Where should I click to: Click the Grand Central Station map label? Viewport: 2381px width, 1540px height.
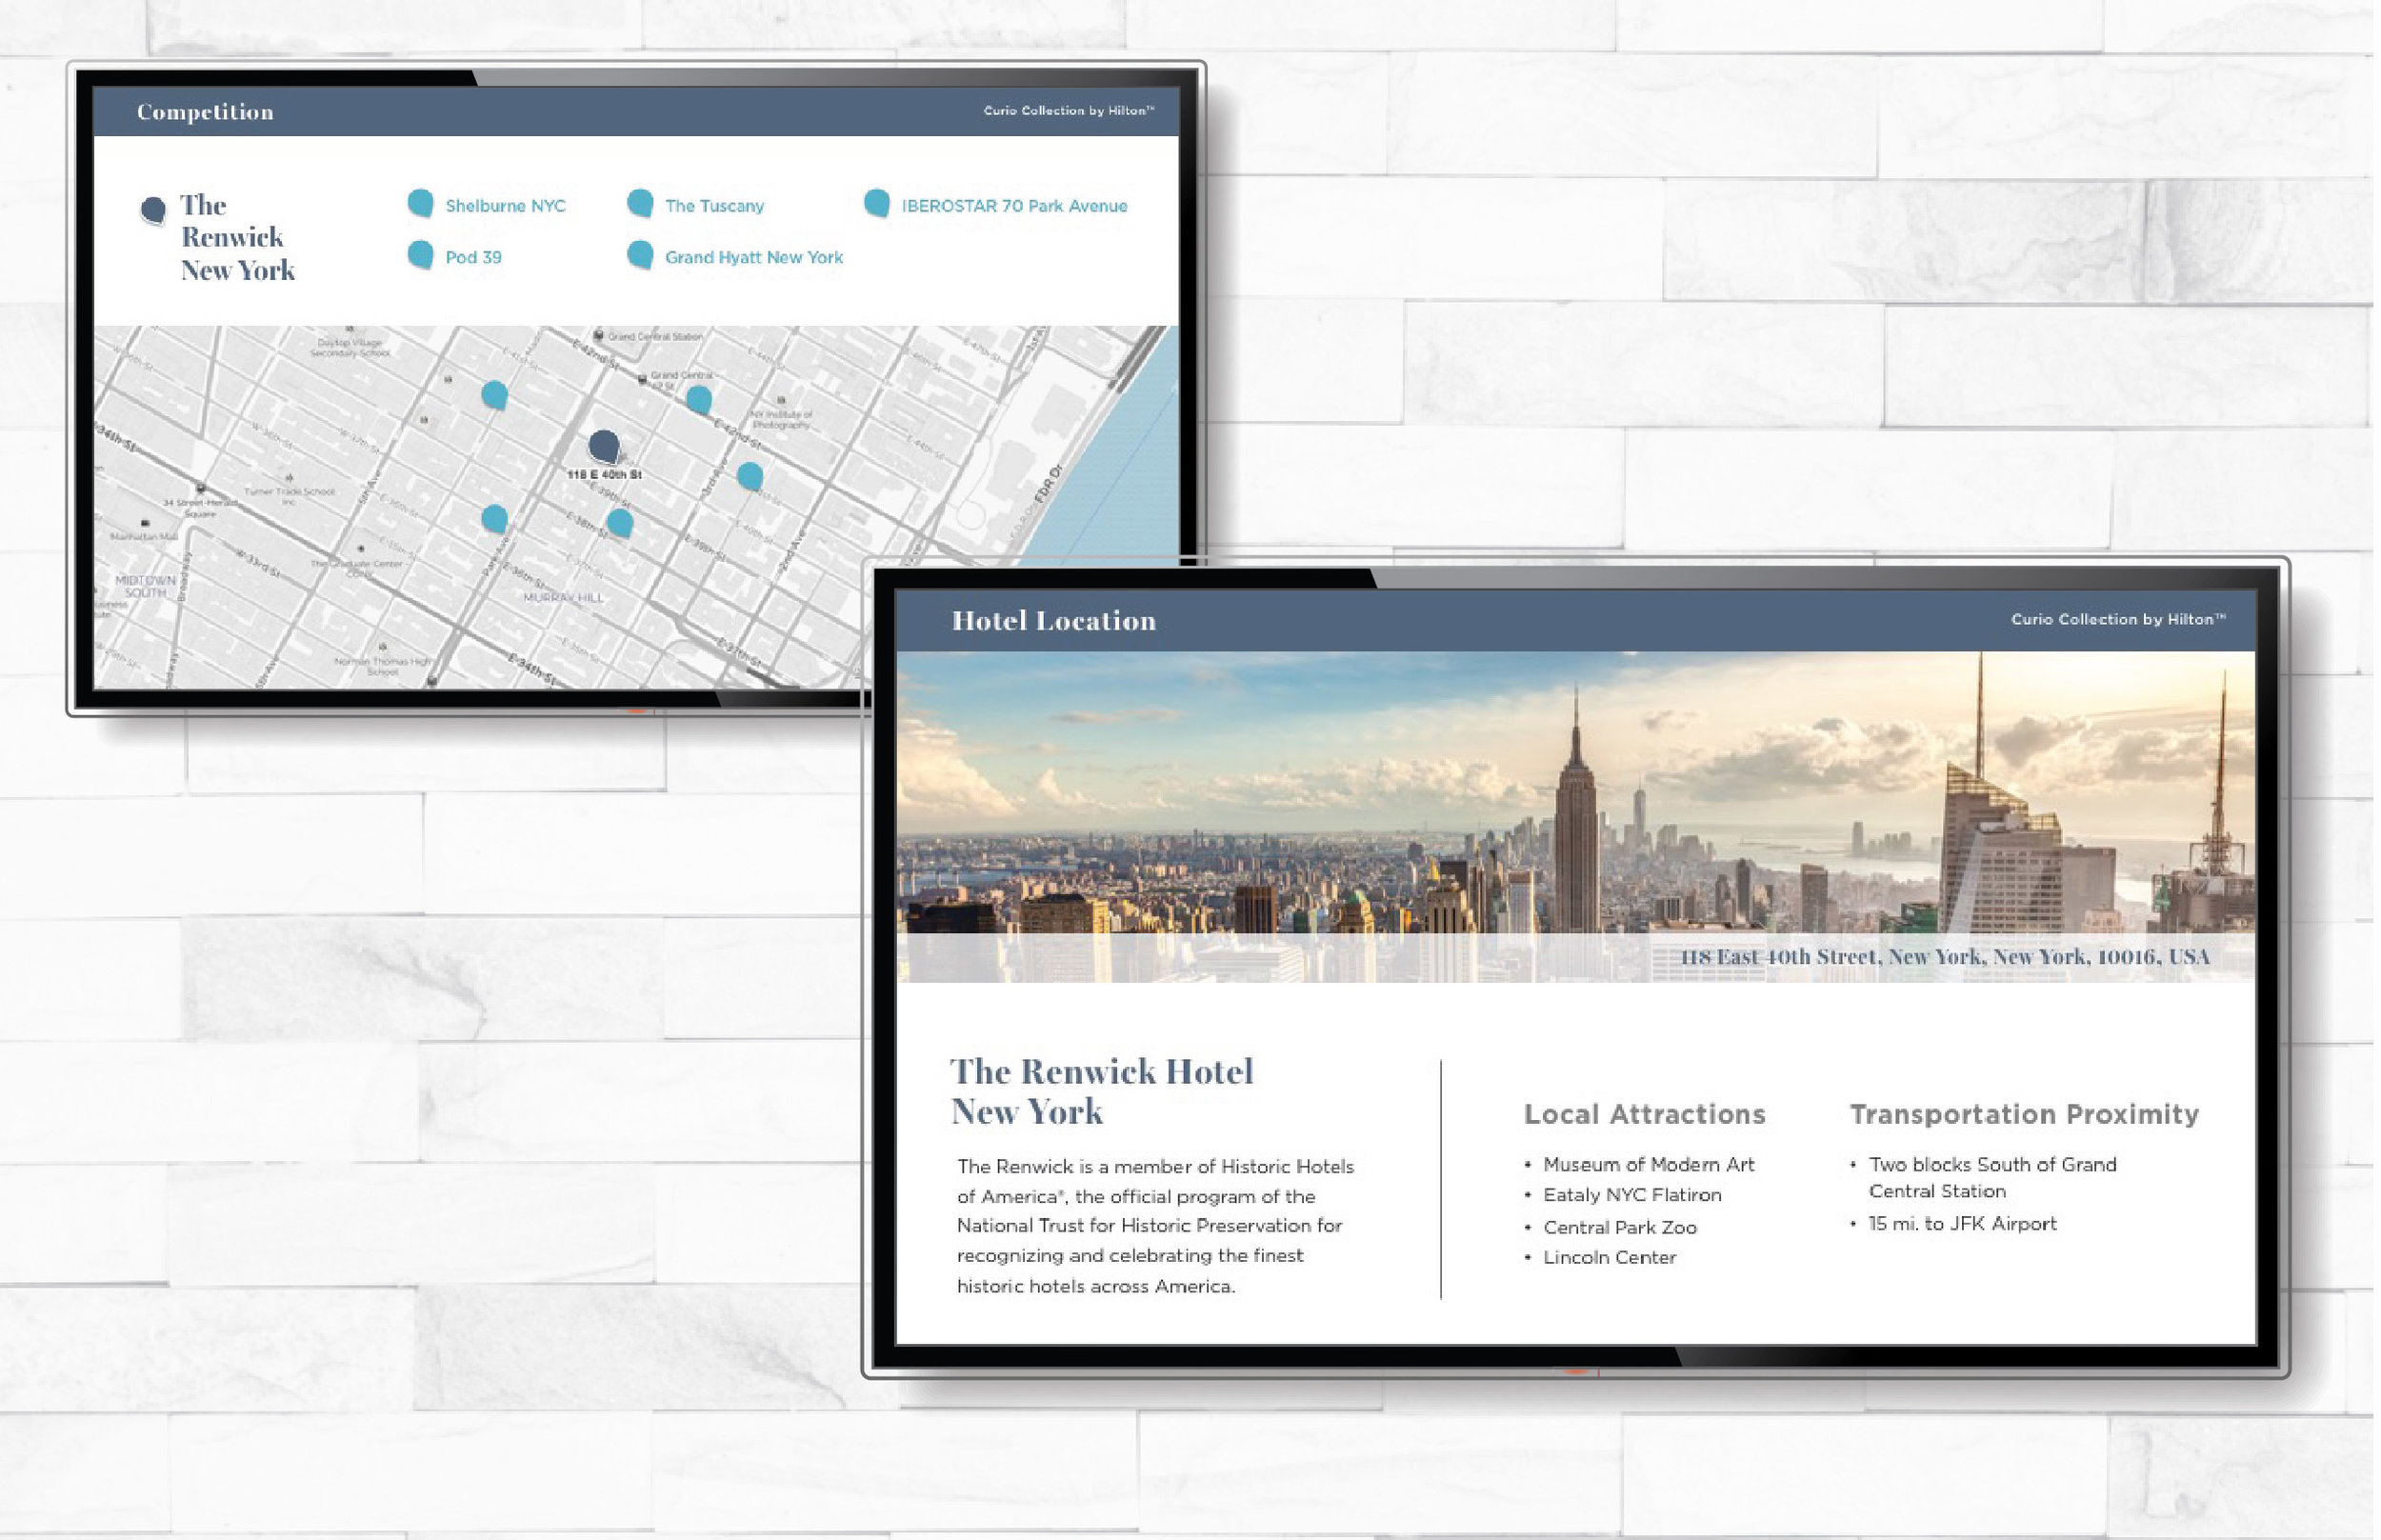[655, 337]
